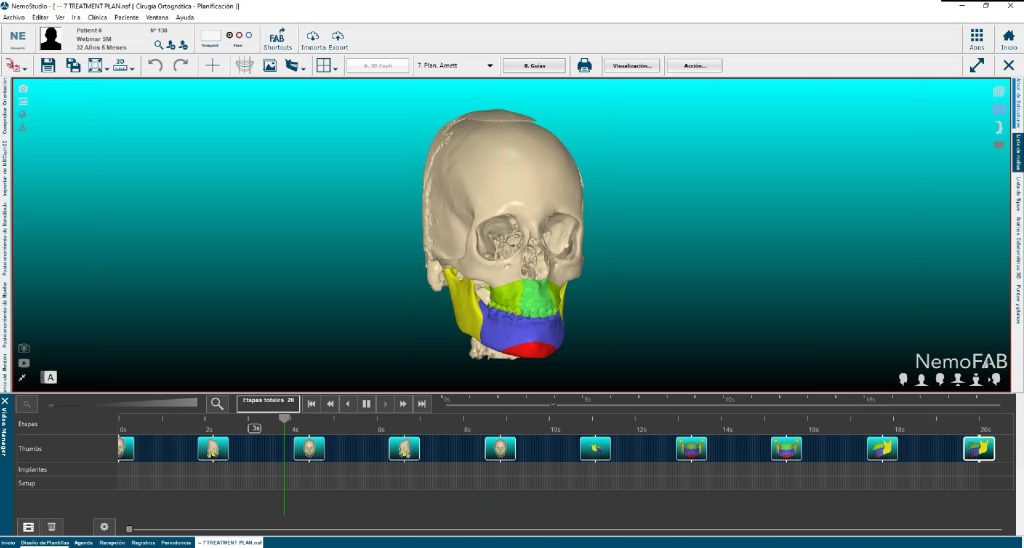
Task: Open the Paciente menu
Action: tap(126, 18)
